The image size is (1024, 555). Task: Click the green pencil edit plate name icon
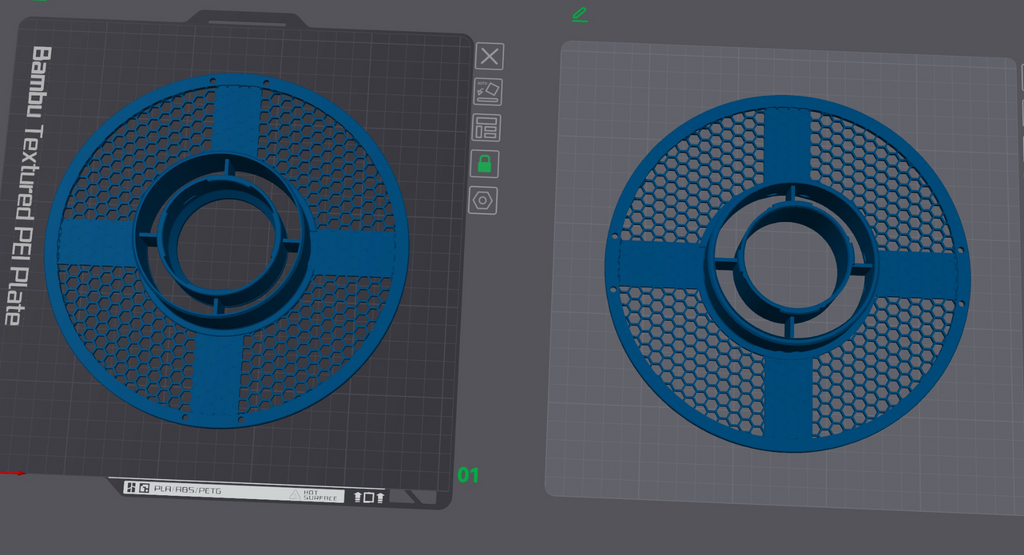click(580, 15)
